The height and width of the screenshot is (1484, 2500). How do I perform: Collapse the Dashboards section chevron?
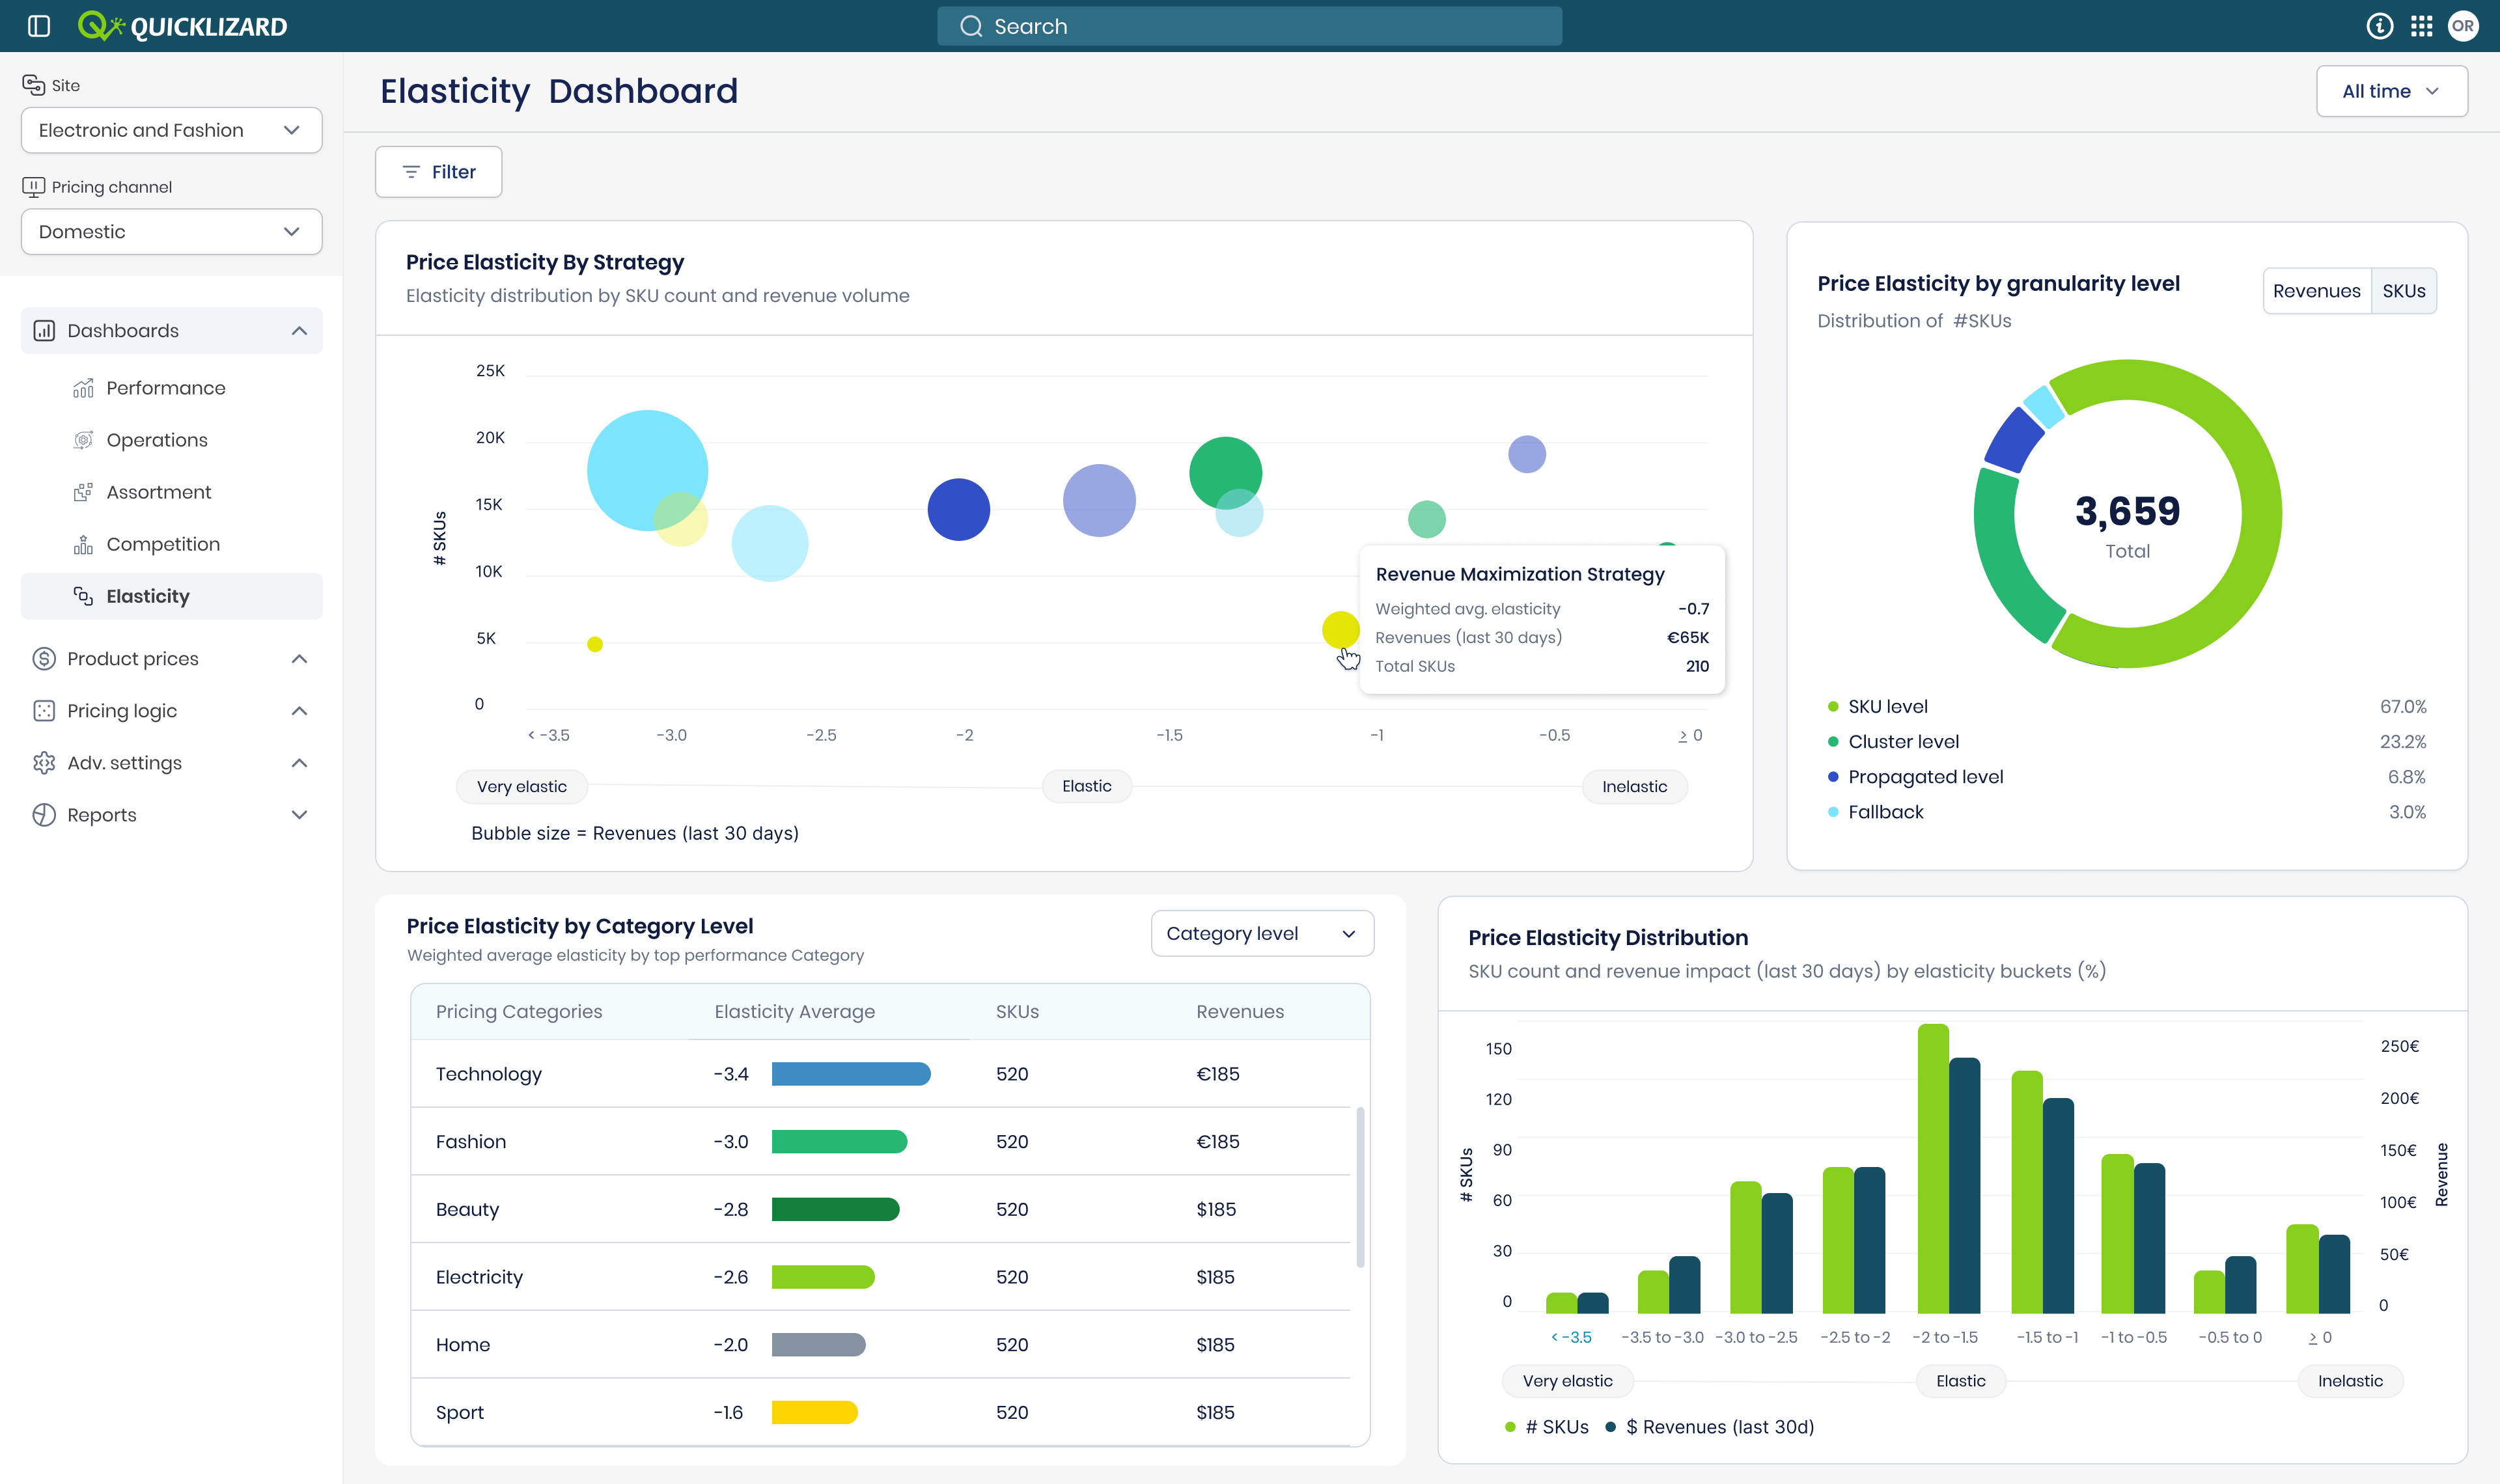[x=299, y=331]
